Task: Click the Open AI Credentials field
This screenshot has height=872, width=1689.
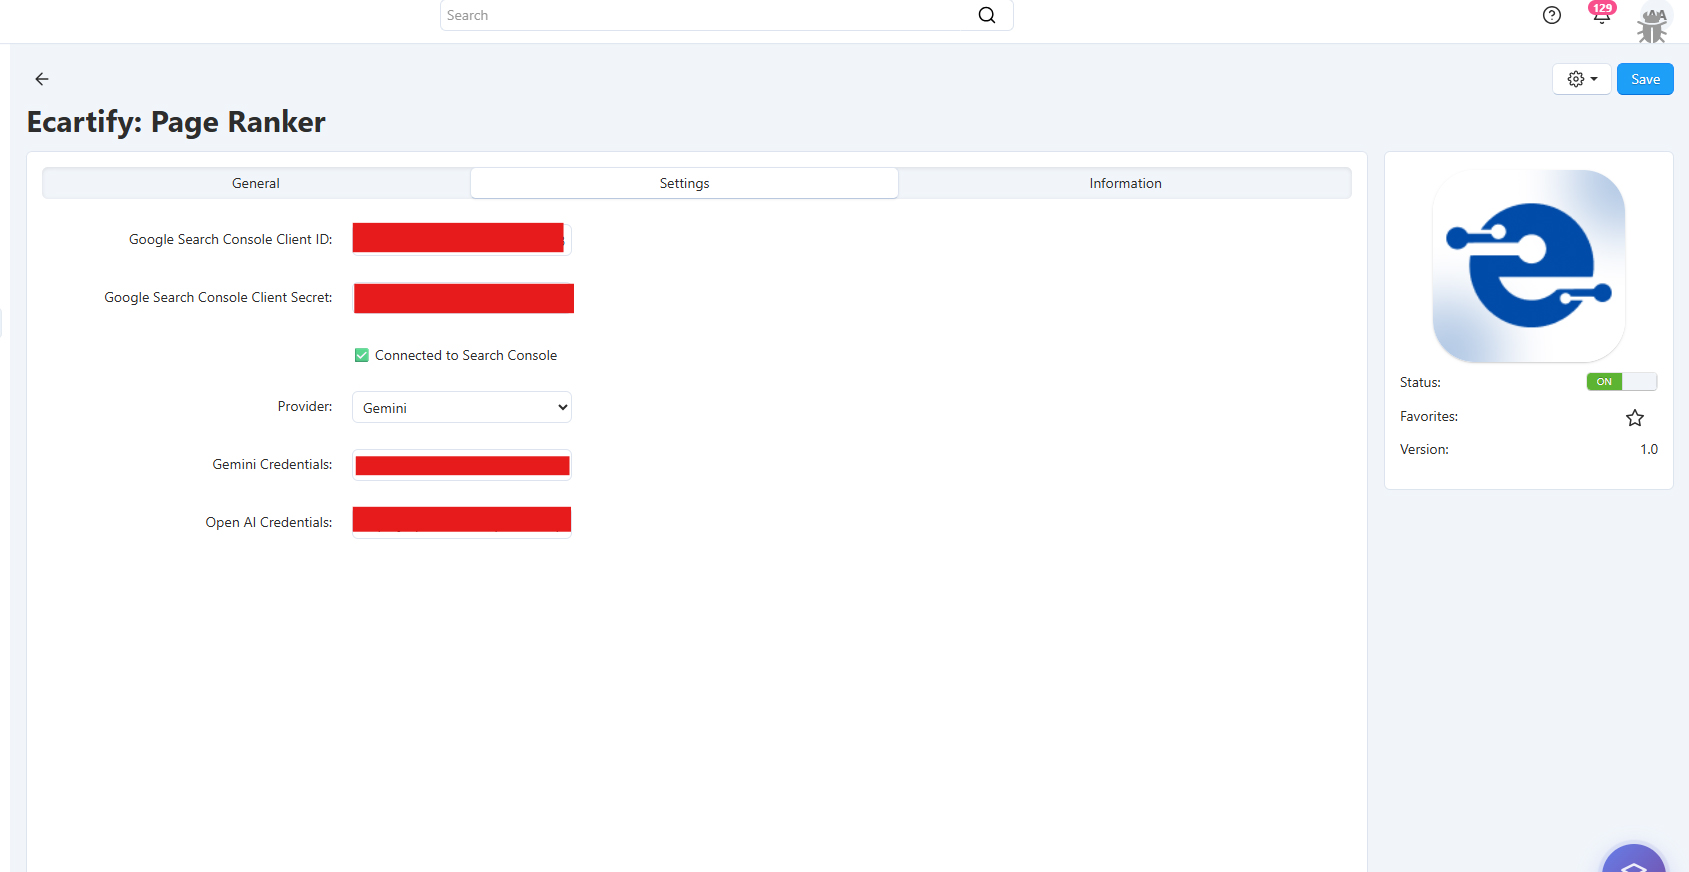Action: pyautogui.click(x=461, y=522)
